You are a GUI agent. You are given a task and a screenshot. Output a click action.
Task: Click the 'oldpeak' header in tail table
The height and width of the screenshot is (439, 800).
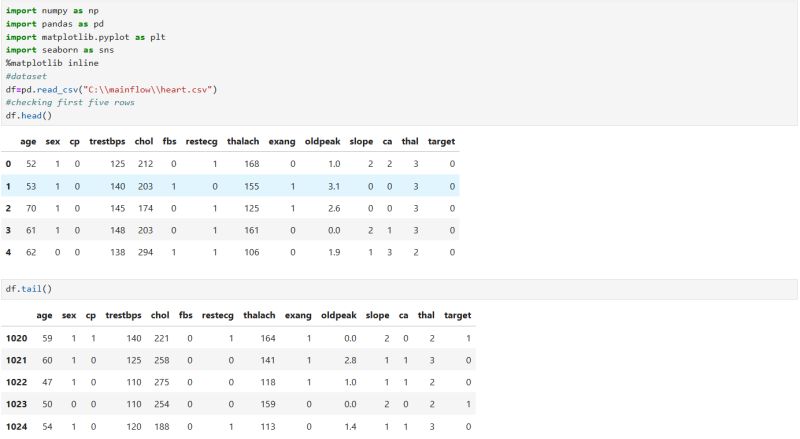coord(339,315)
